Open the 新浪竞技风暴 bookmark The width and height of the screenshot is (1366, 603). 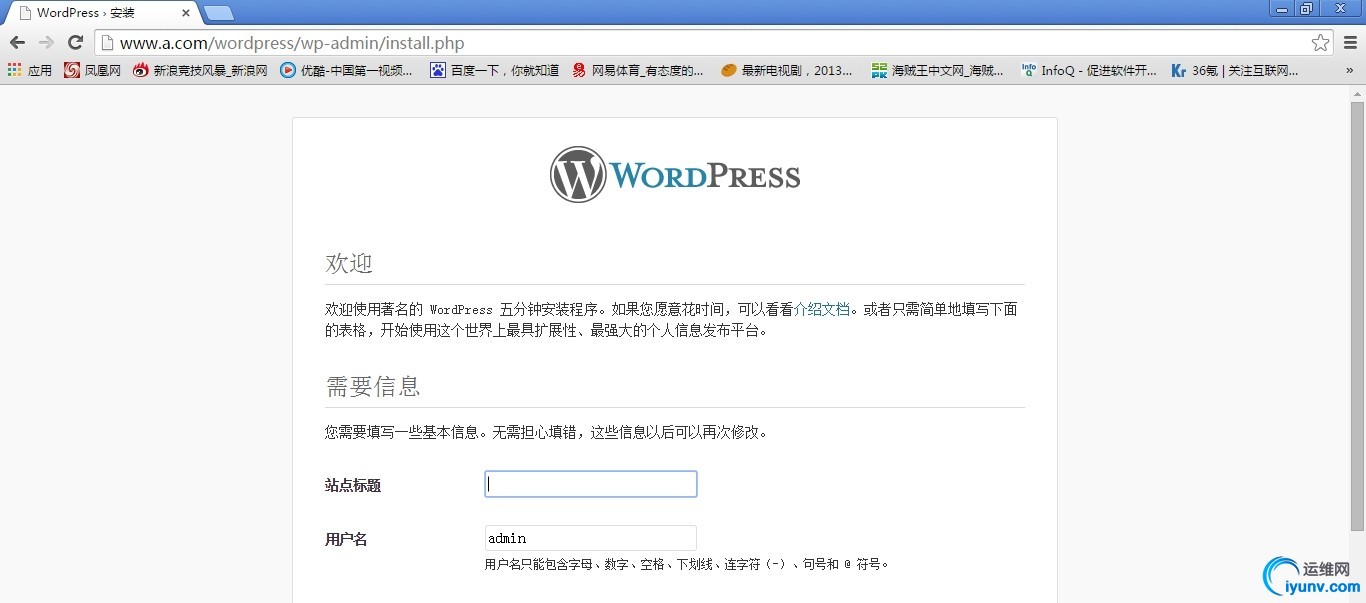[200, 71]
